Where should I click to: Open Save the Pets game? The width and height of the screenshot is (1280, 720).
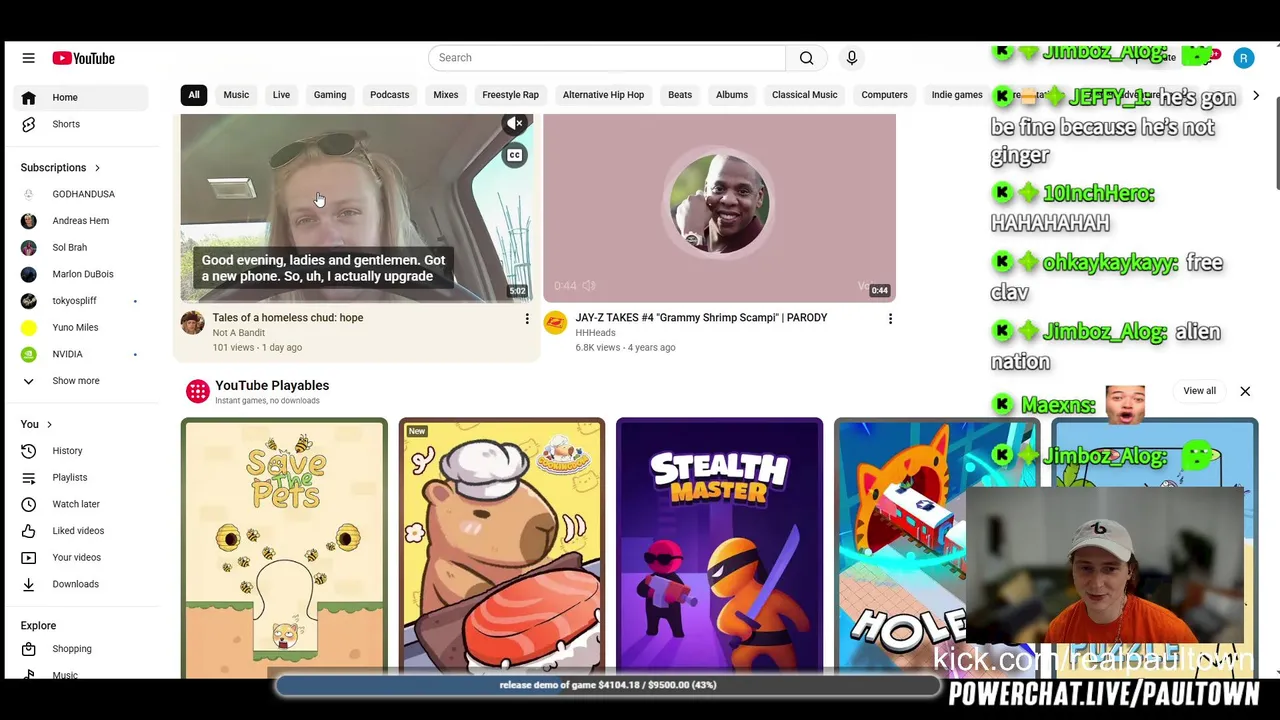[x=284, y=548]
